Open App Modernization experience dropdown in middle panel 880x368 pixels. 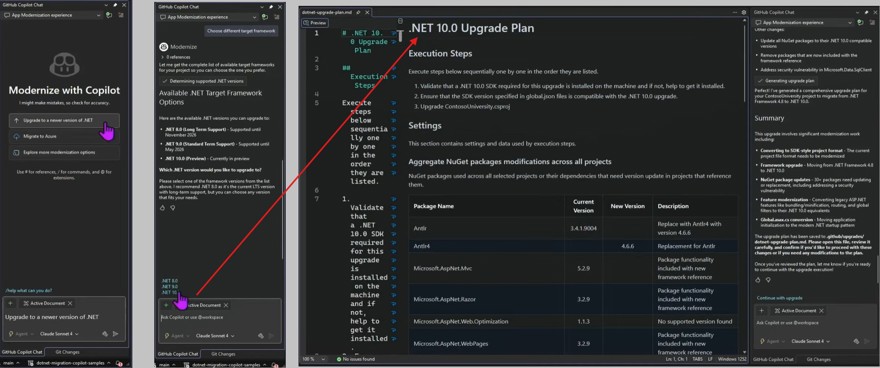pos(209,17)
